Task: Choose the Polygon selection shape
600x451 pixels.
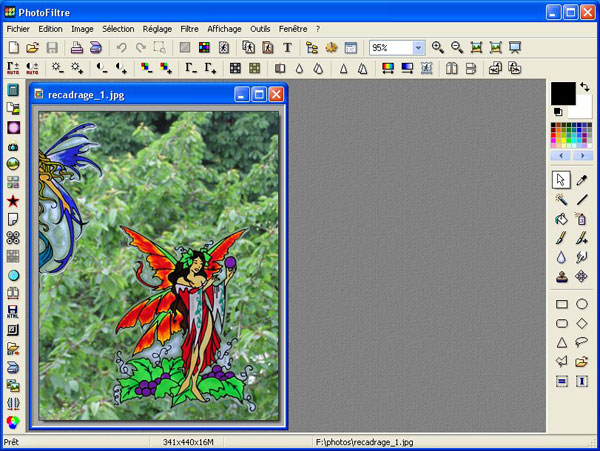Action: coord(561,361)
